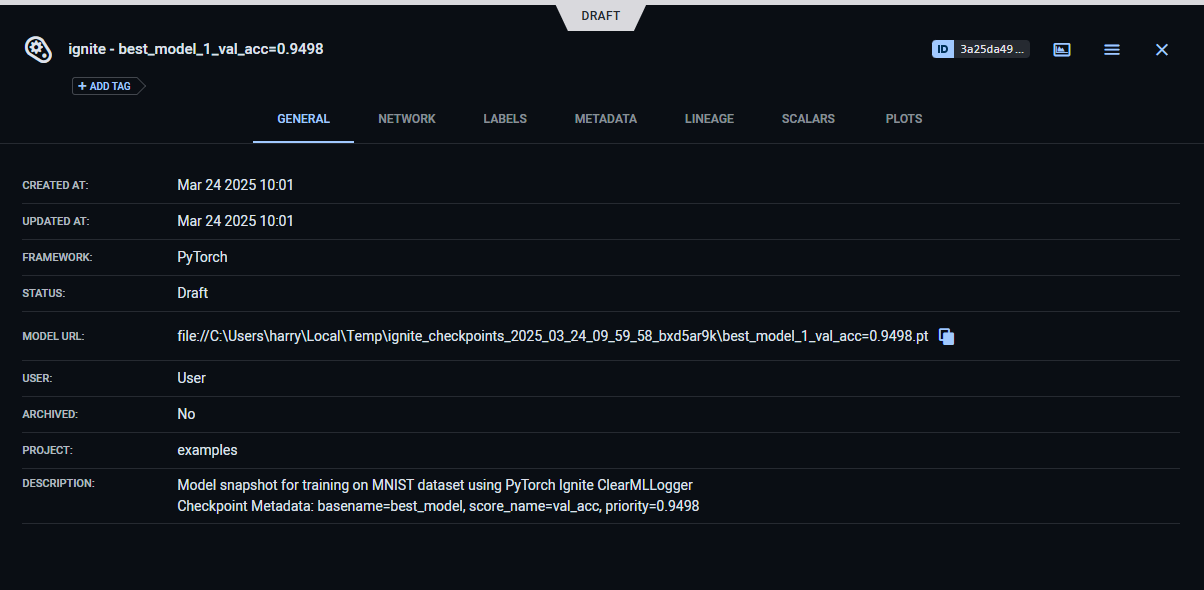Click the blue ID badge
The width and height of the screenshot is (1204, 590).
pyautogui.click(x=942, y=49)
